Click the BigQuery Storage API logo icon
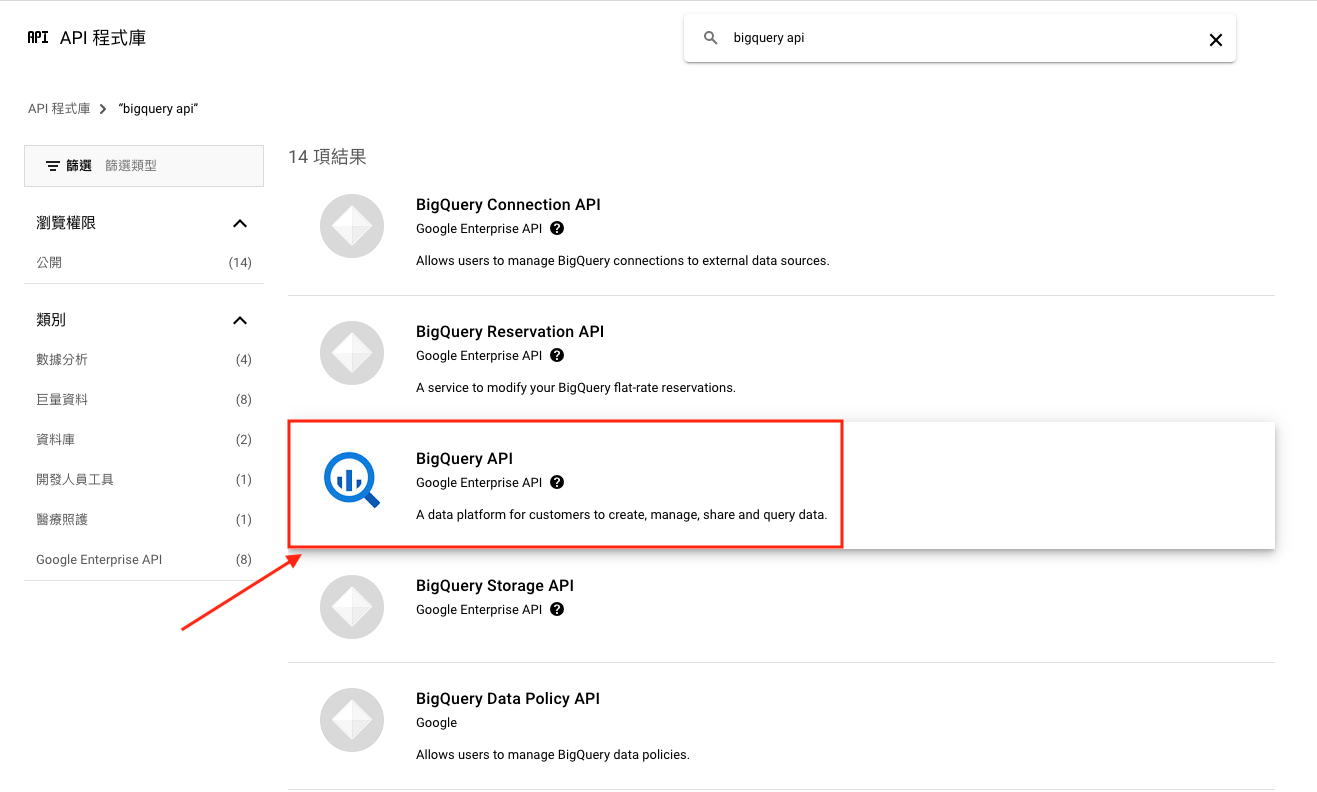Image resolution: width=1317 pixels, height=792 pixels. tap(352, 608)
